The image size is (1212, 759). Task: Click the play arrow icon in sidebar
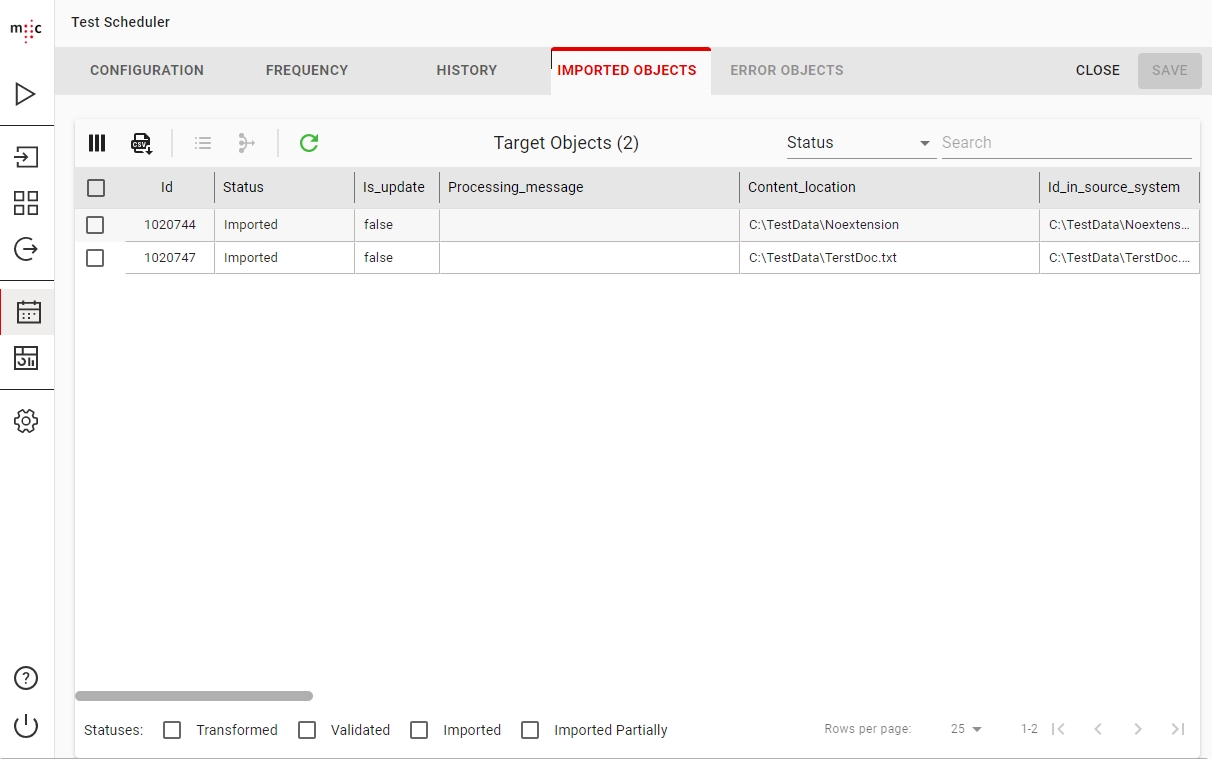point(27,94)
